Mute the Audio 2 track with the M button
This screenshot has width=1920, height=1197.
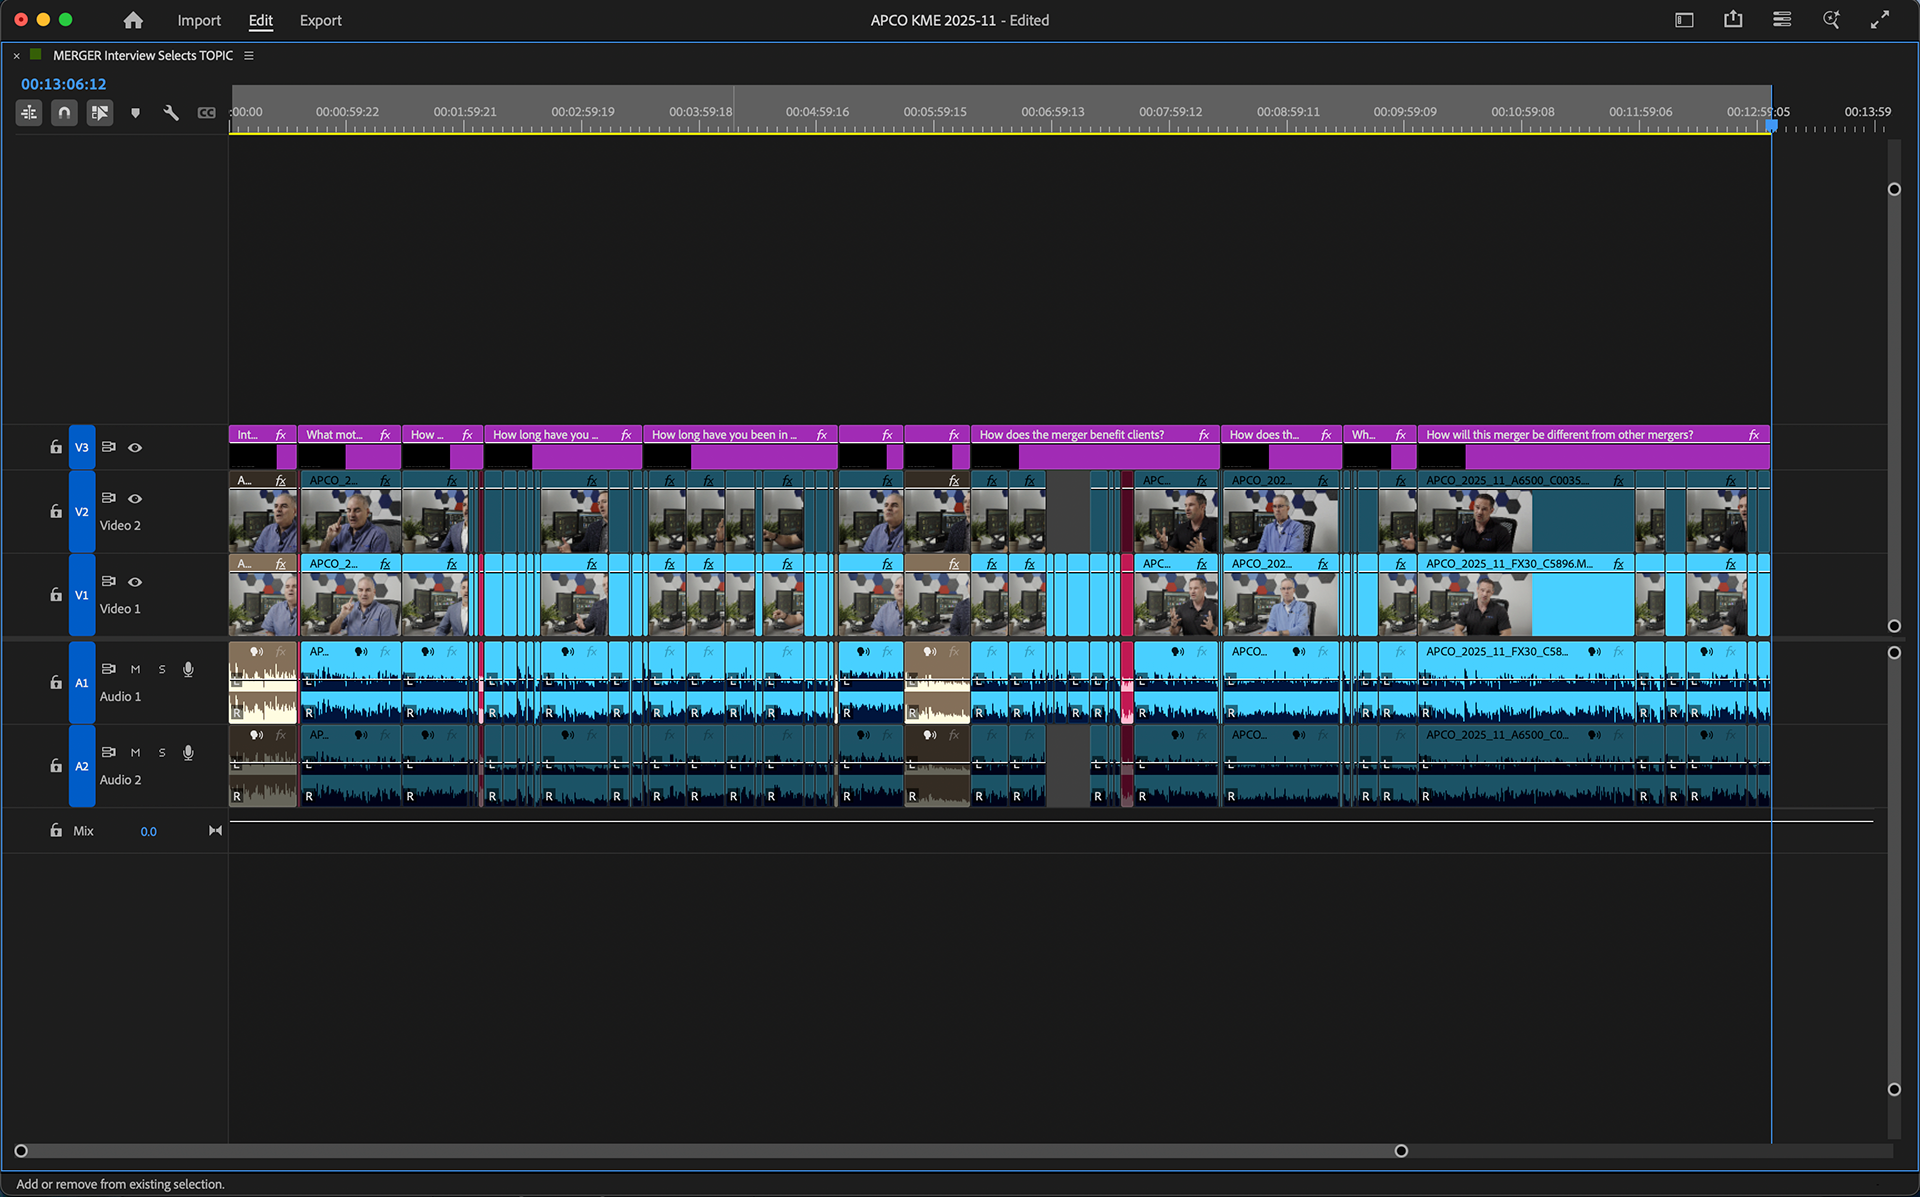point(135,752)
